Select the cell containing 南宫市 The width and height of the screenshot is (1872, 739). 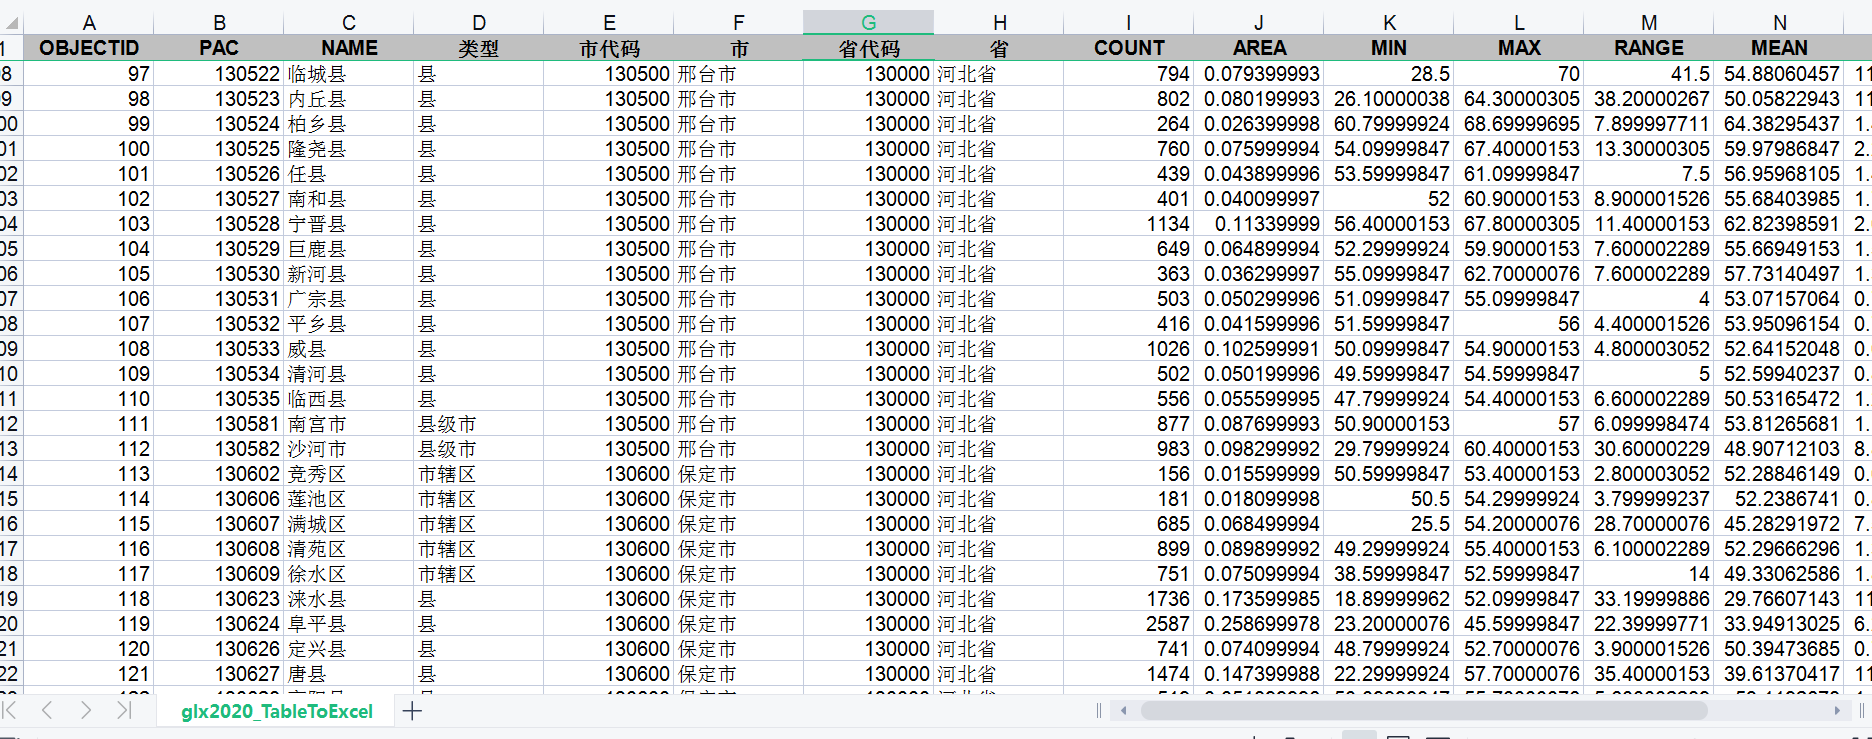point(349,424)
